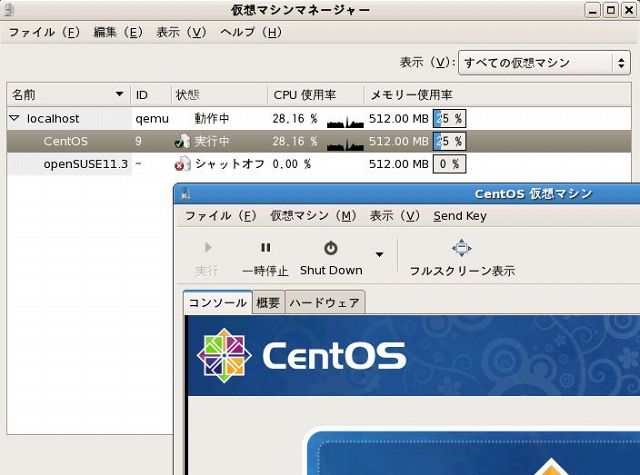The height and width of the screenshot is (475, 640).
Task: Click localhost memory usage bar 25 %
Action: tap(449, 118)
